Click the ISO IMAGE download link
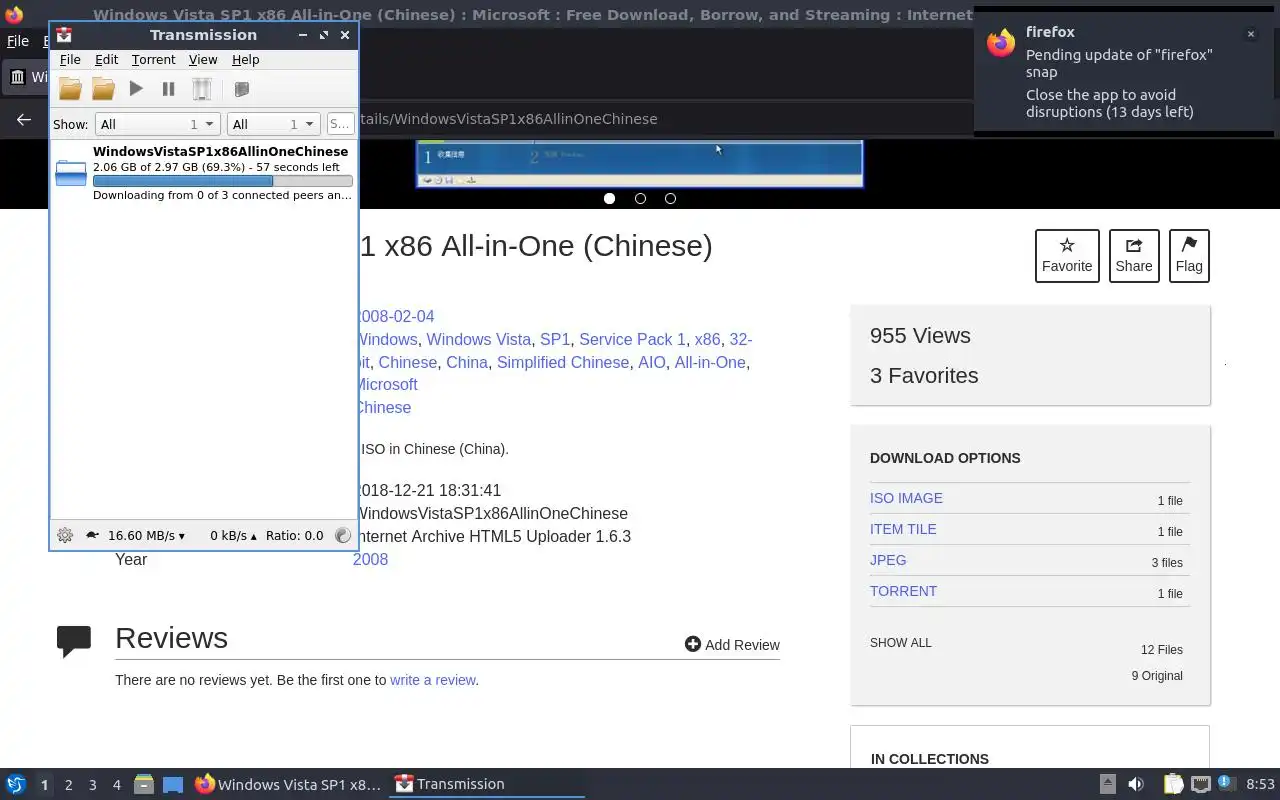 point(906,498)
